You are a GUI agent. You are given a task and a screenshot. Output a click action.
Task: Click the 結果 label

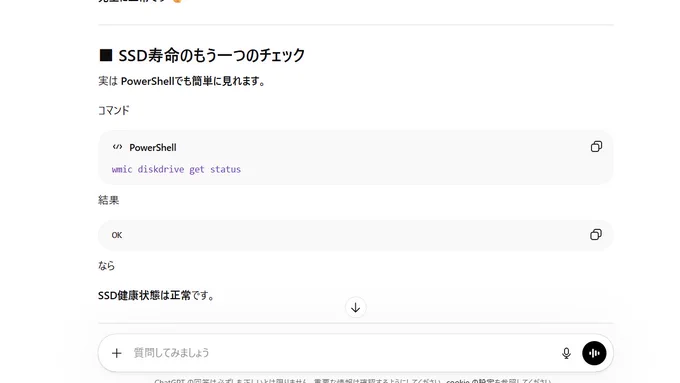pyautogui.click(x=108, y=200)
